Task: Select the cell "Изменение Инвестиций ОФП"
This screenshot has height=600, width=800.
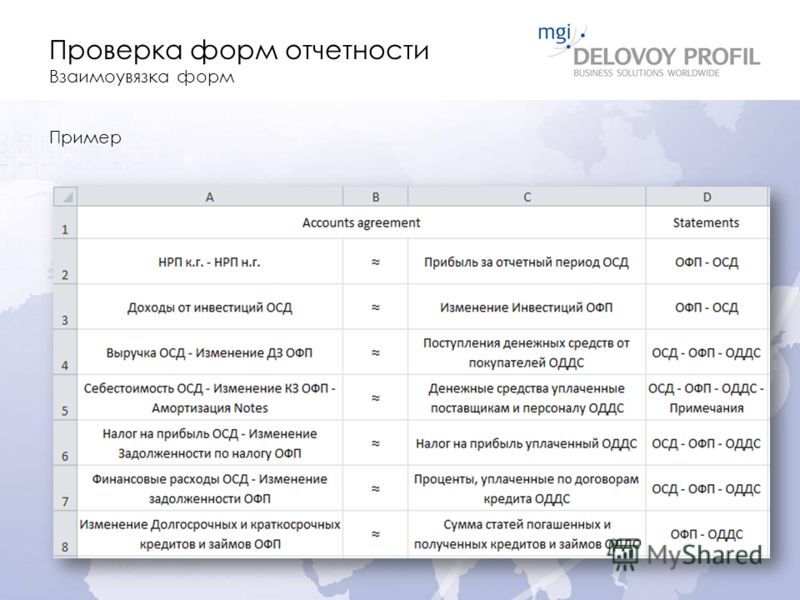Action: point(527,307)
